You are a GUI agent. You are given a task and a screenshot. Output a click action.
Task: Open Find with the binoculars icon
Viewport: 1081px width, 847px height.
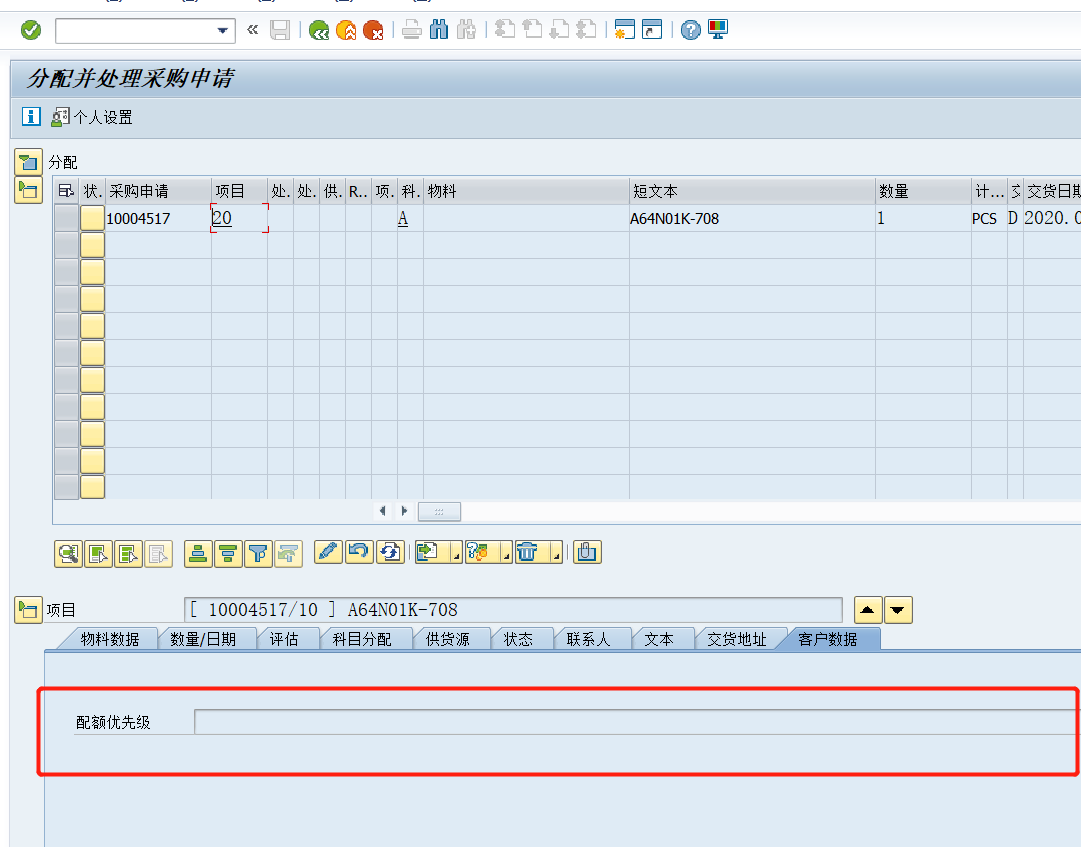pos(439,29)
